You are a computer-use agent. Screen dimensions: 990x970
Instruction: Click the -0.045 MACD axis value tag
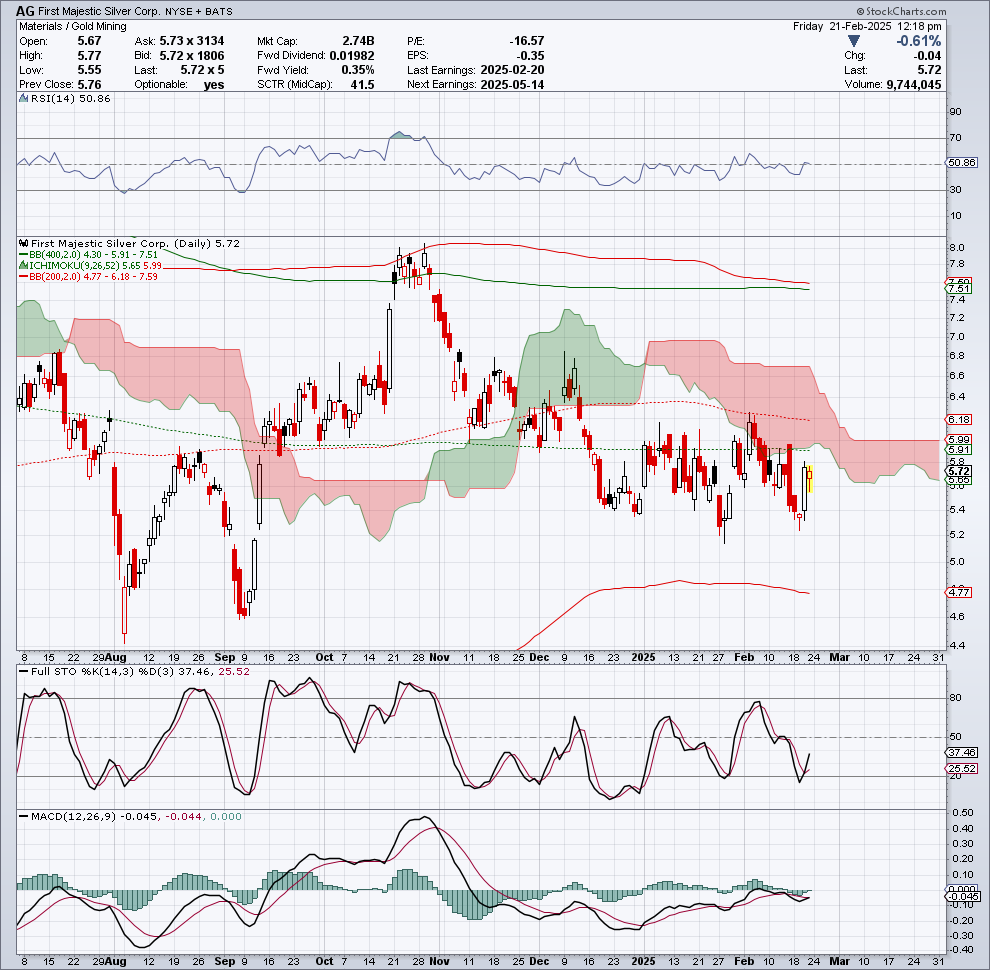pyautogui.click(x=964, y=897)
